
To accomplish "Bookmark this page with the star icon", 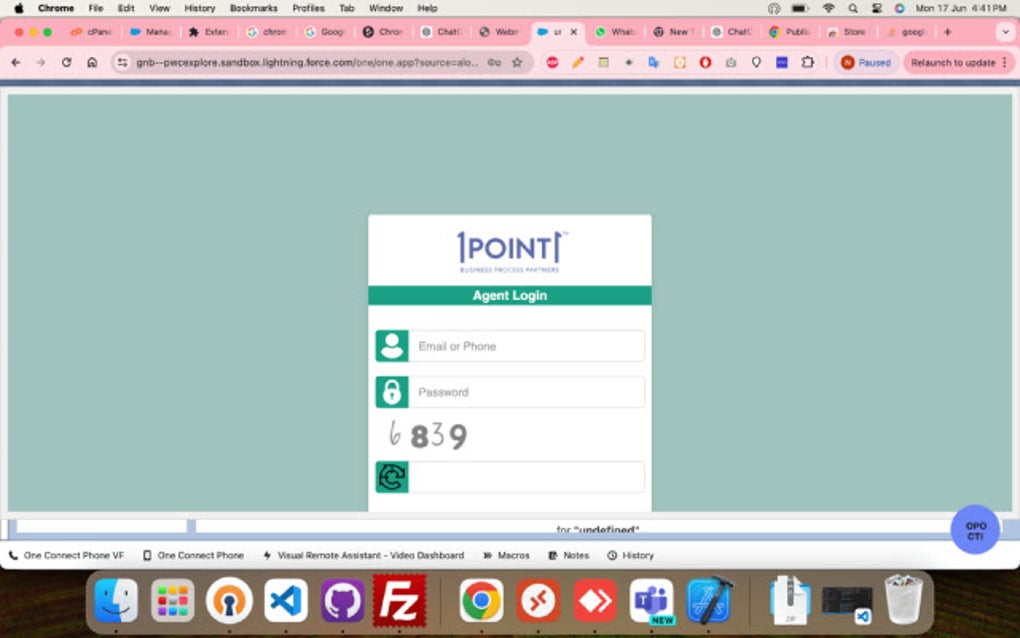I will point(517,62).
